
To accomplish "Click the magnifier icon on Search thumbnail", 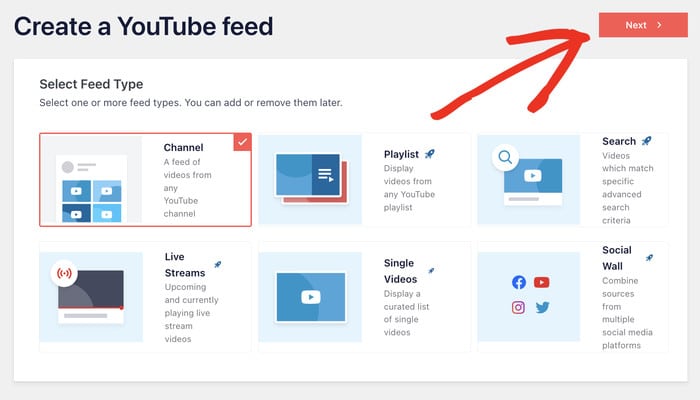I will pos(505,157).
